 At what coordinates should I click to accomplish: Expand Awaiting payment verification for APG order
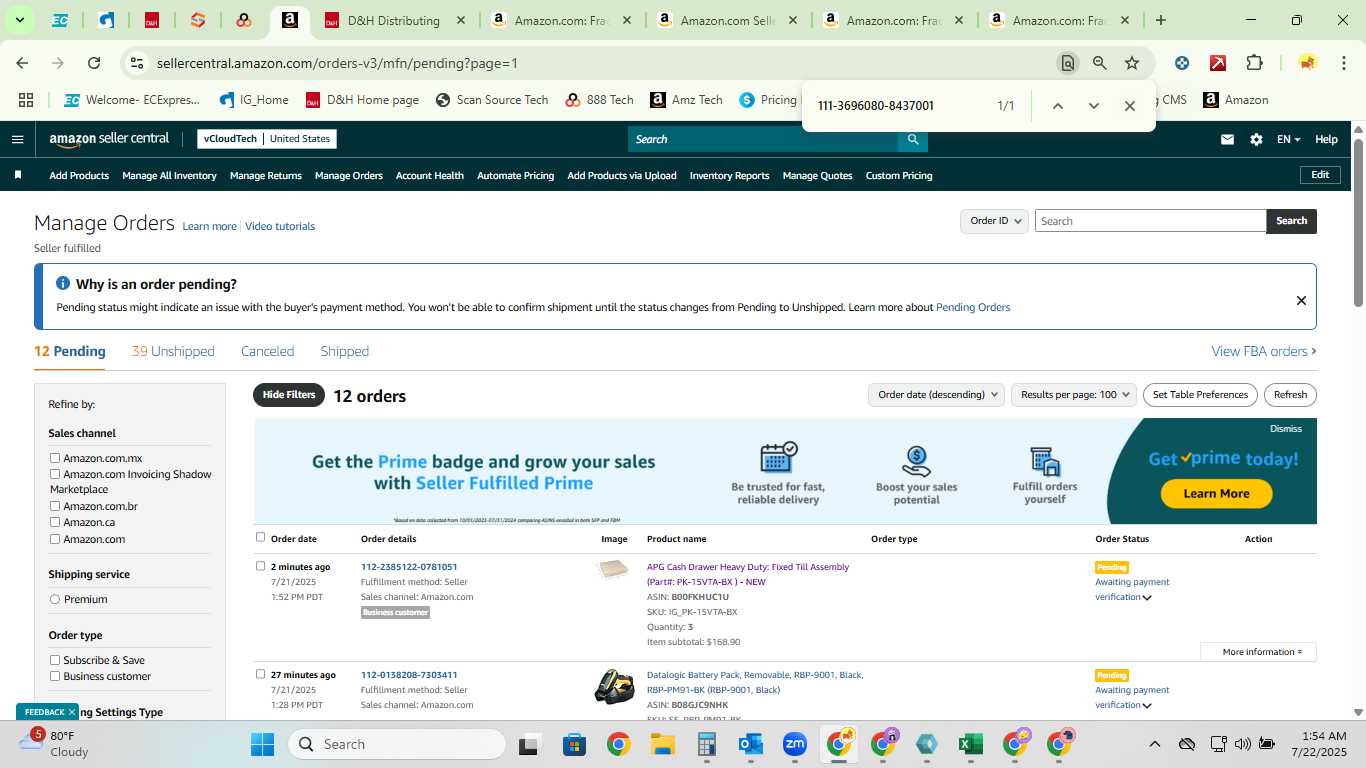pyautogui.click(x=1147, y=598)
